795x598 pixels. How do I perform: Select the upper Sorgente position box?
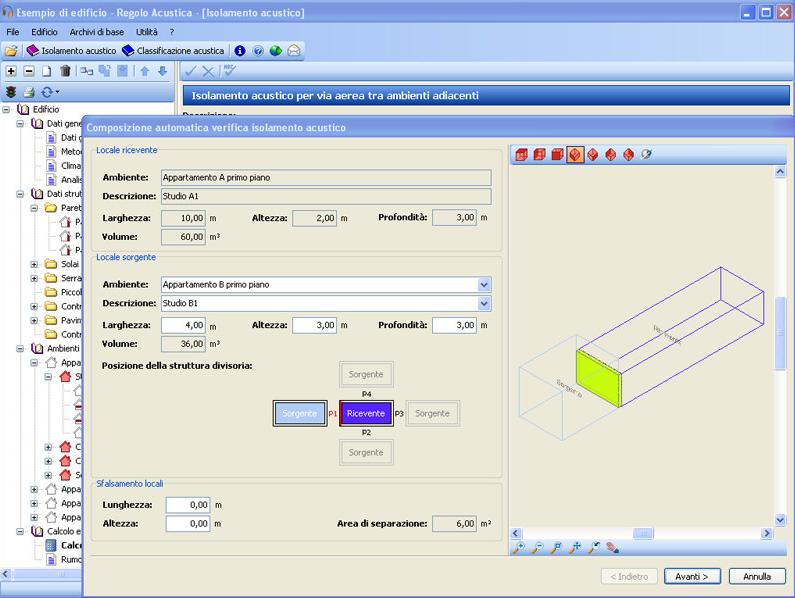366,375
